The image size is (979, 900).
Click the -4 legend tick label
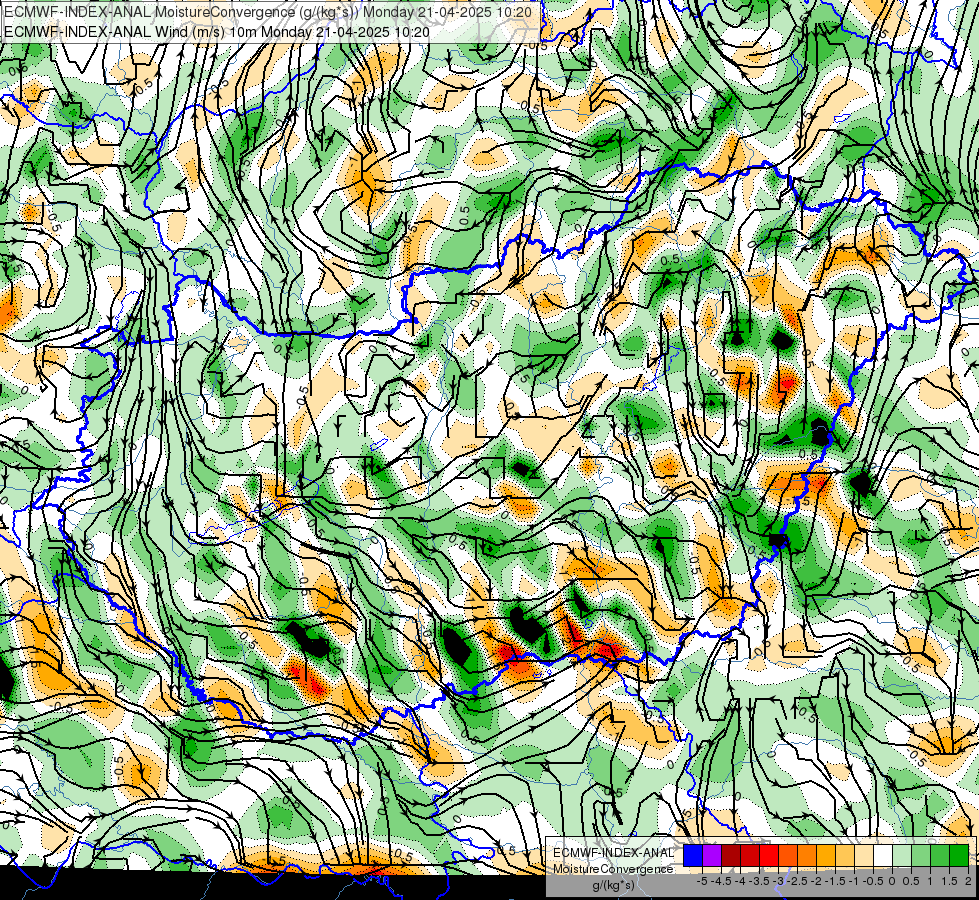tap(740, 881)
